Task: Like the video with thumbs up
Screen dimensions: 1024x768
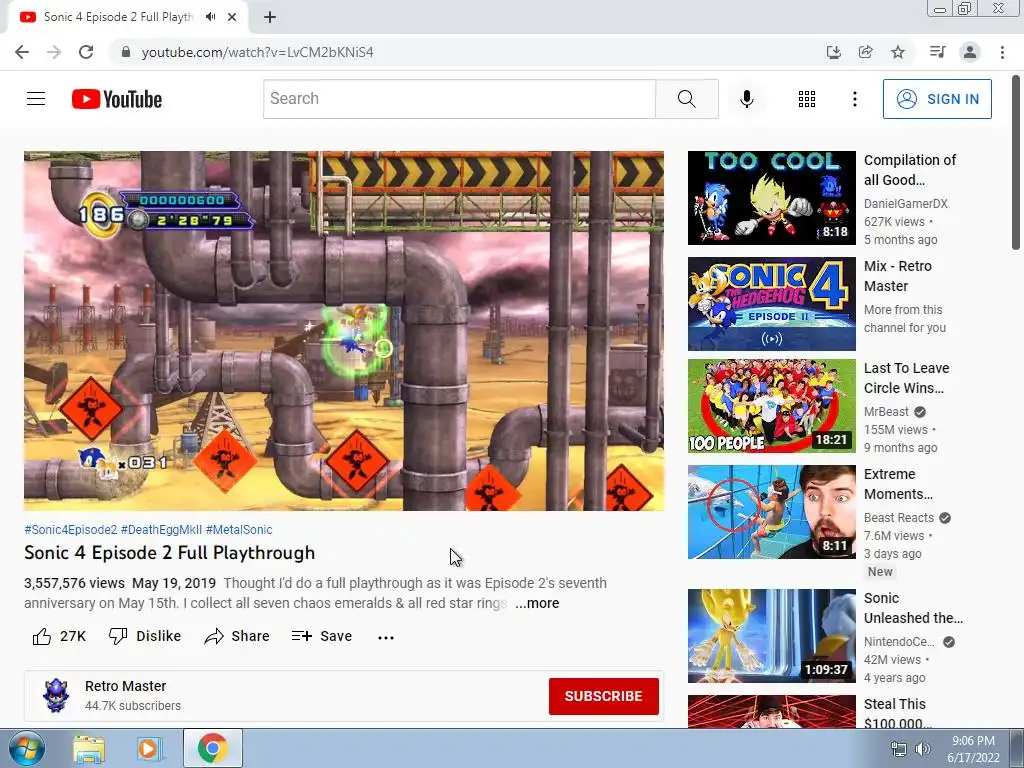Action: [x=59, y=636]
